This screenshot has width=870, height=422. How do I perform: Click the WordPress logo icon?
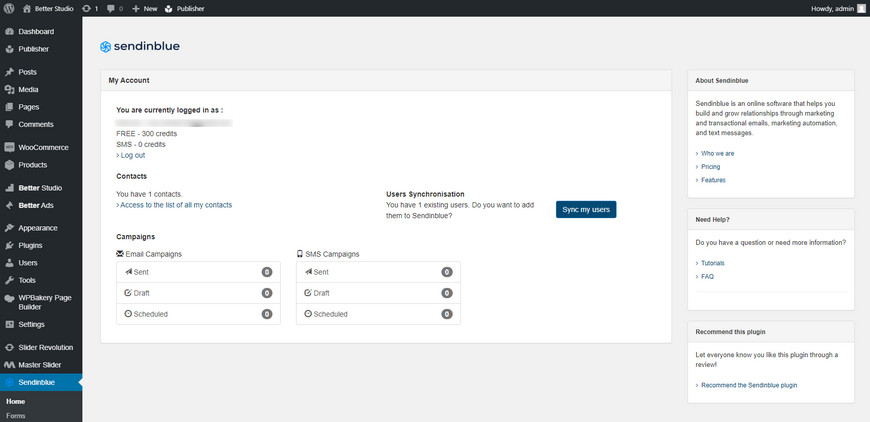(x=9, y=8)
